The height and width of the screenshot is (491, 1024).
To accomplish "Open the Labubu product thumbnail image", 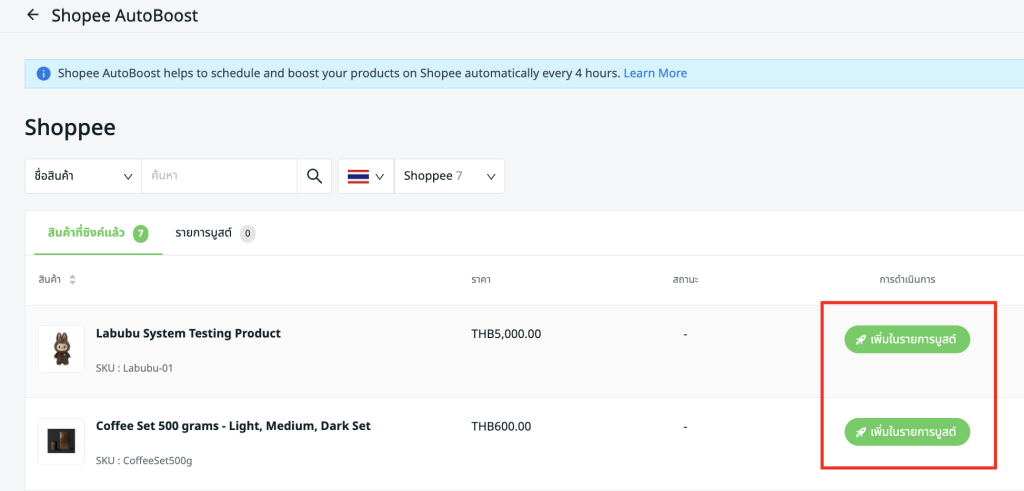I will pos(61,349).
